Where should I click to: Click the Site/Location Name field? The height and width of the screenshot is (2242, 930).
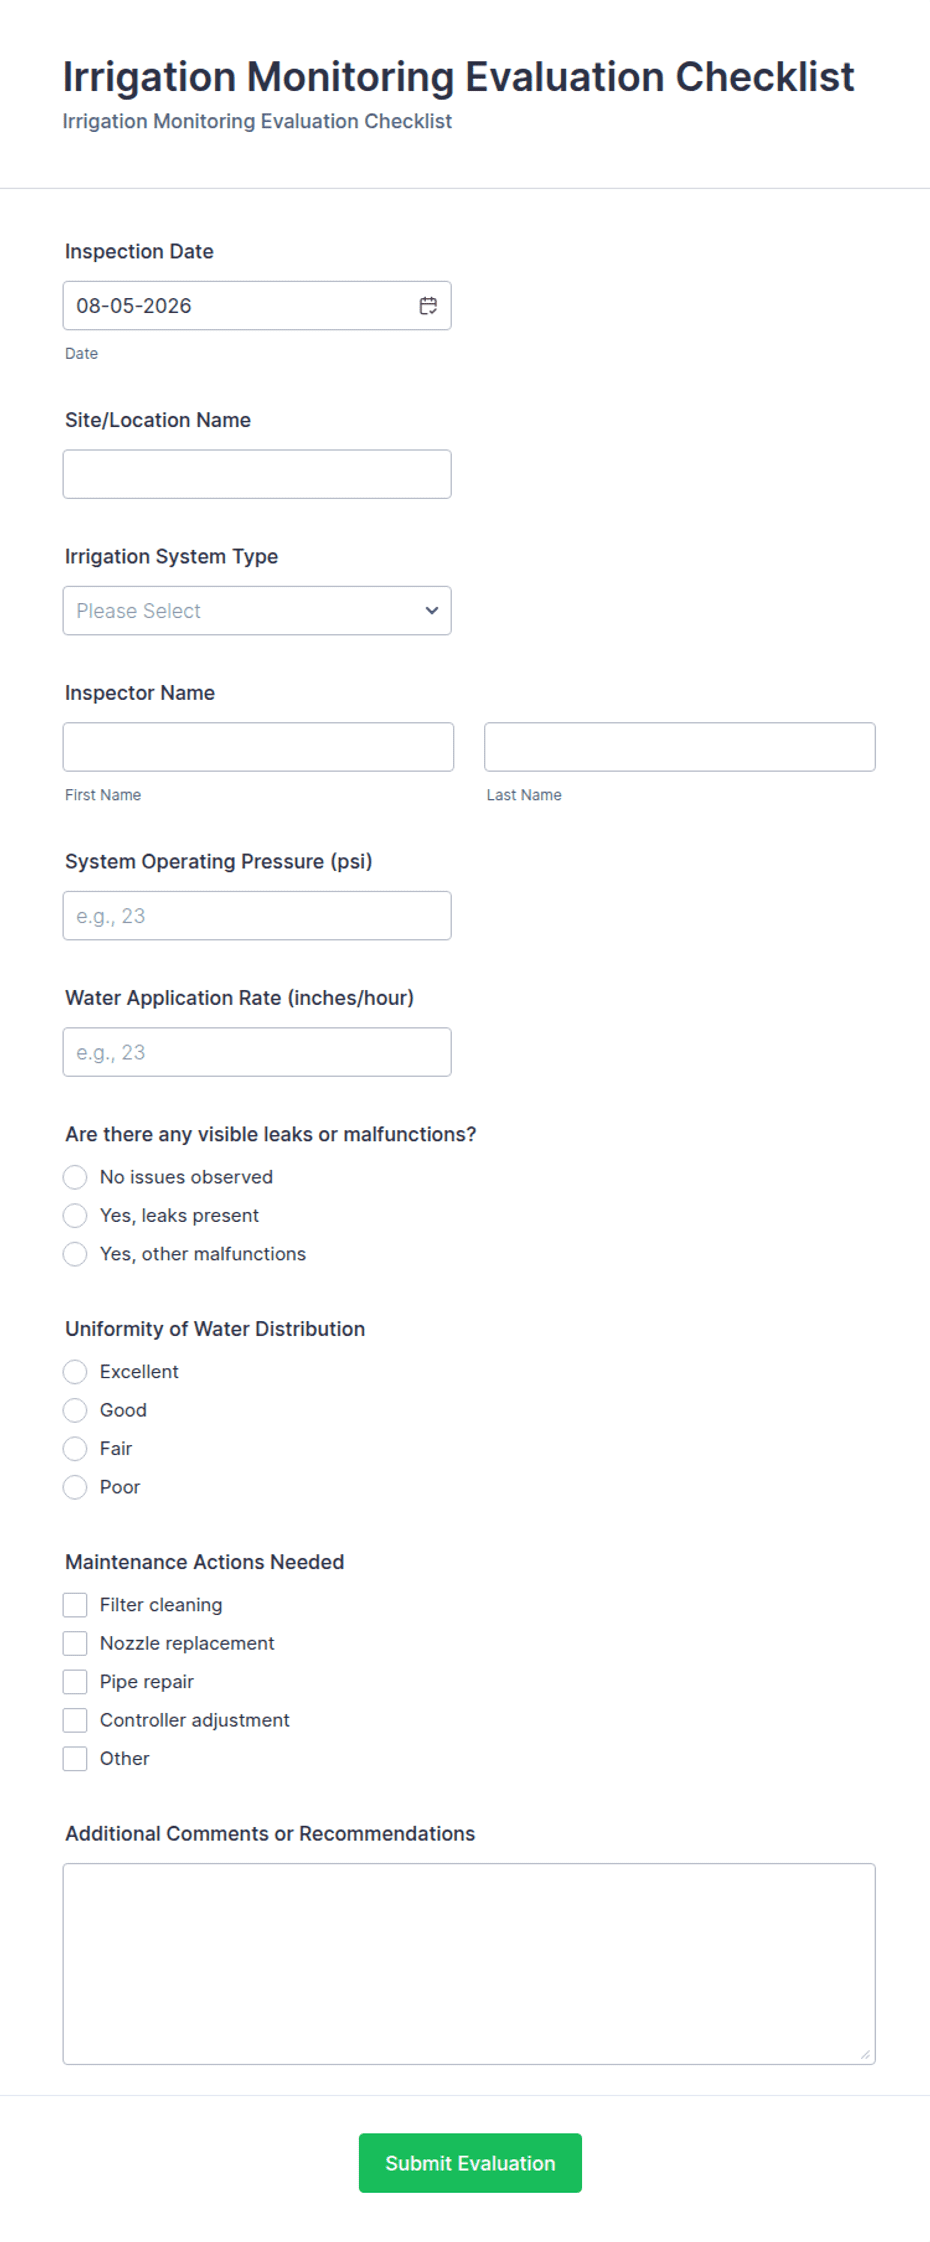click(257, 474)
